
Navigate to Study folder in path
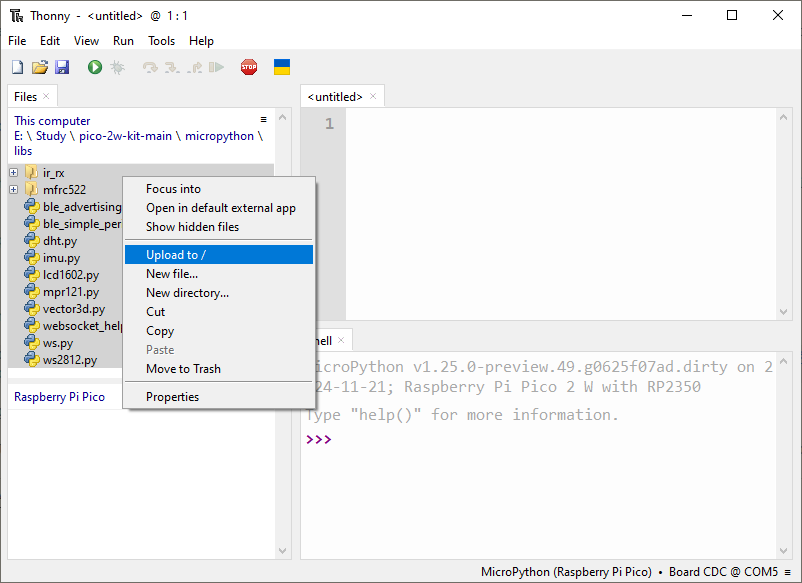51,136
